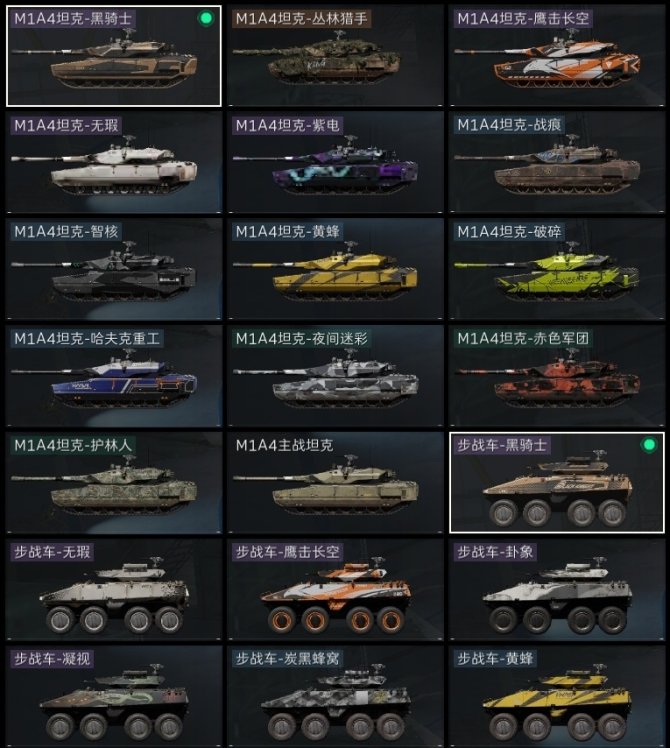Select the M1A4坦克-黑骑士 skin card
The image size is (670, 748).
point(114,56)
